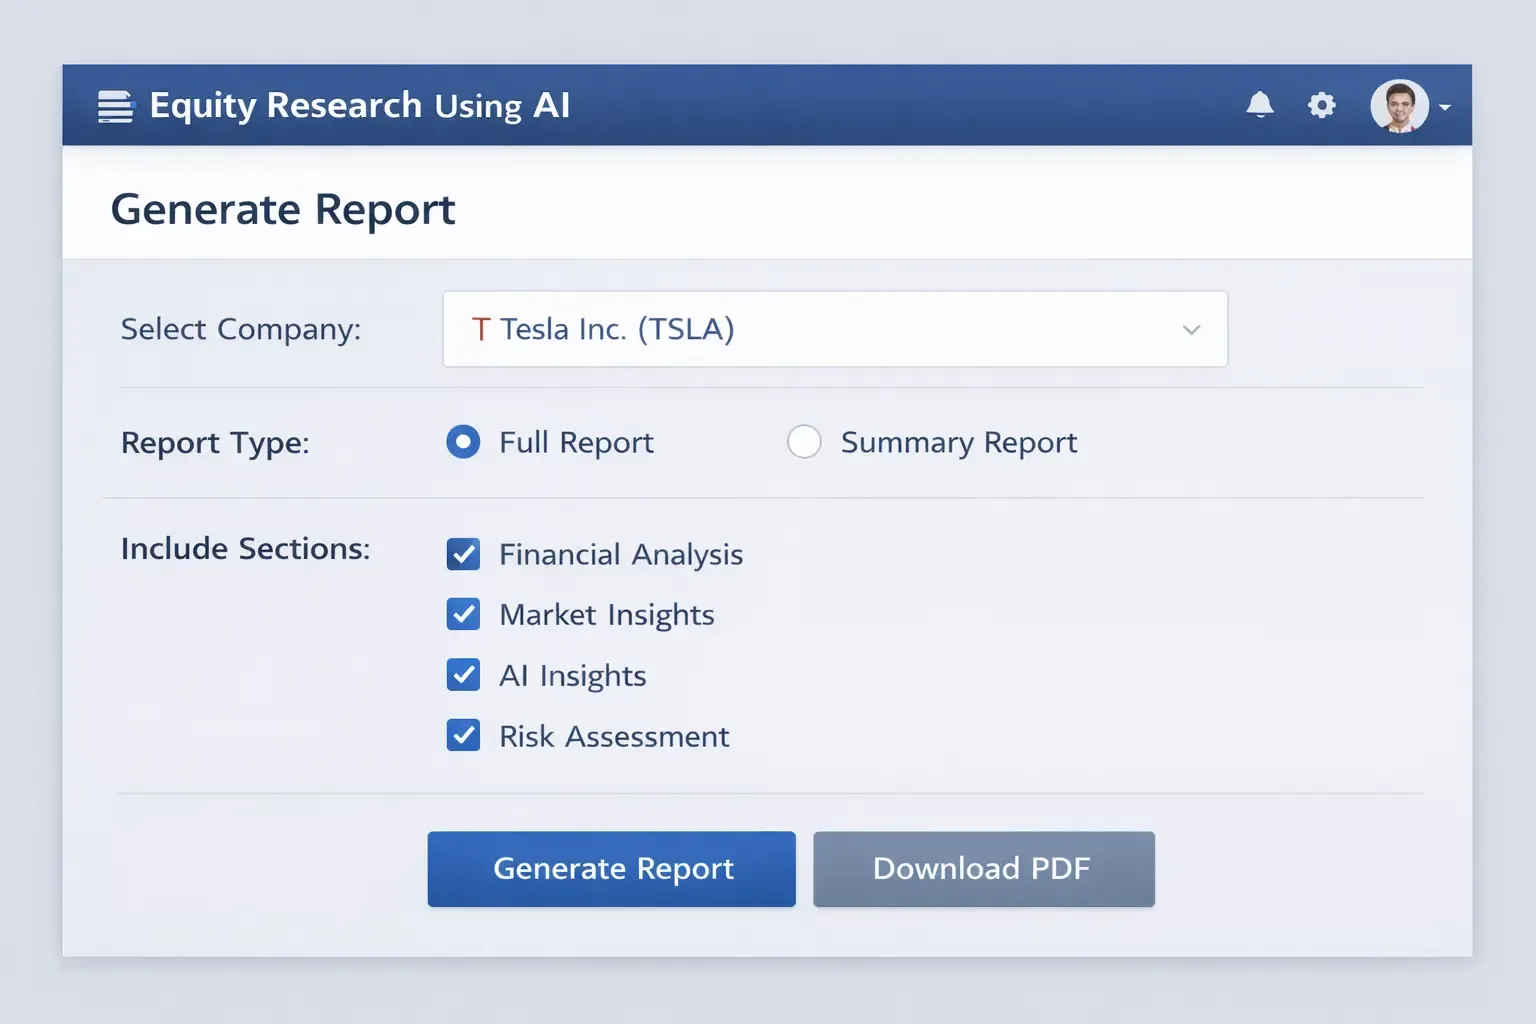Click the Risk Assessment checkmark icon
This screenshot has width=1536, height=1024.
pos(463,735)
